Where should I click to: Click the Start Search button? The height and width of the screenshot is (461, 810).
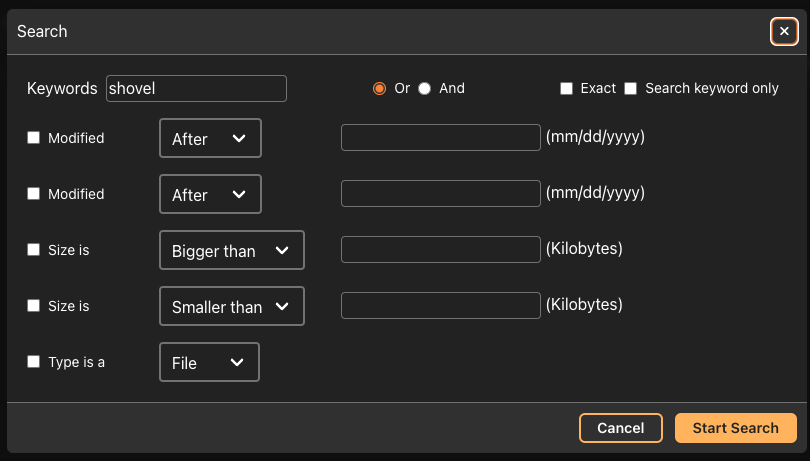(x=736, y=428)
